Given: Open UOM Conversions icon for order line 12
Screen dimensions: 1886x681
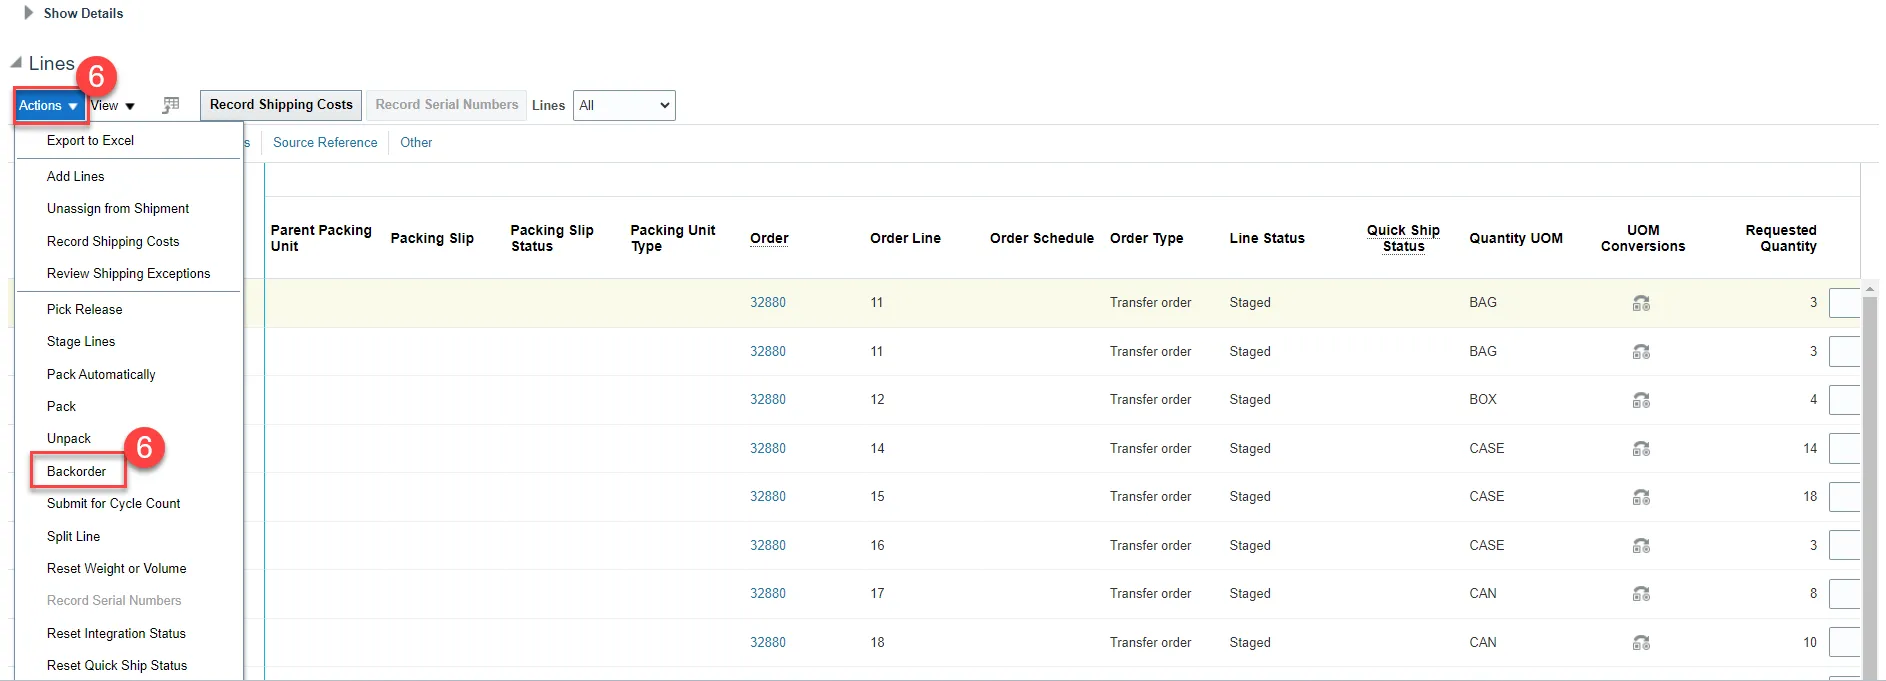Looking at the screenshot, I should click(1641, 400).
